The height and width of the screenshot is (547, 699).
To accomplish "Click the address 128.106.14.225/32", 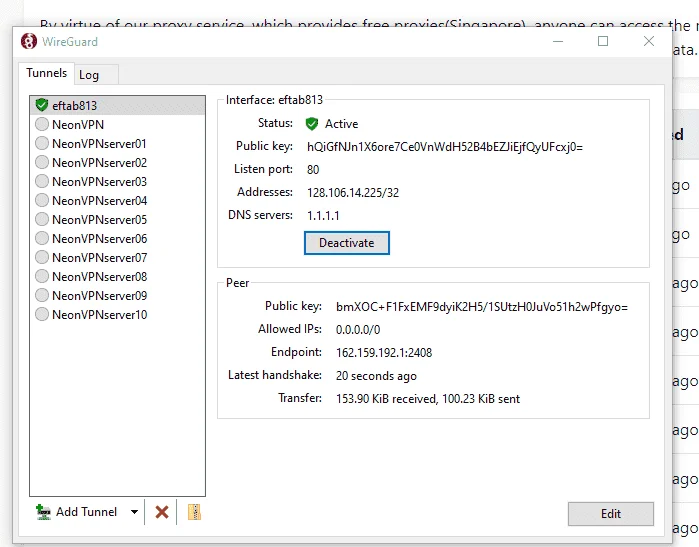I will 353,193.
